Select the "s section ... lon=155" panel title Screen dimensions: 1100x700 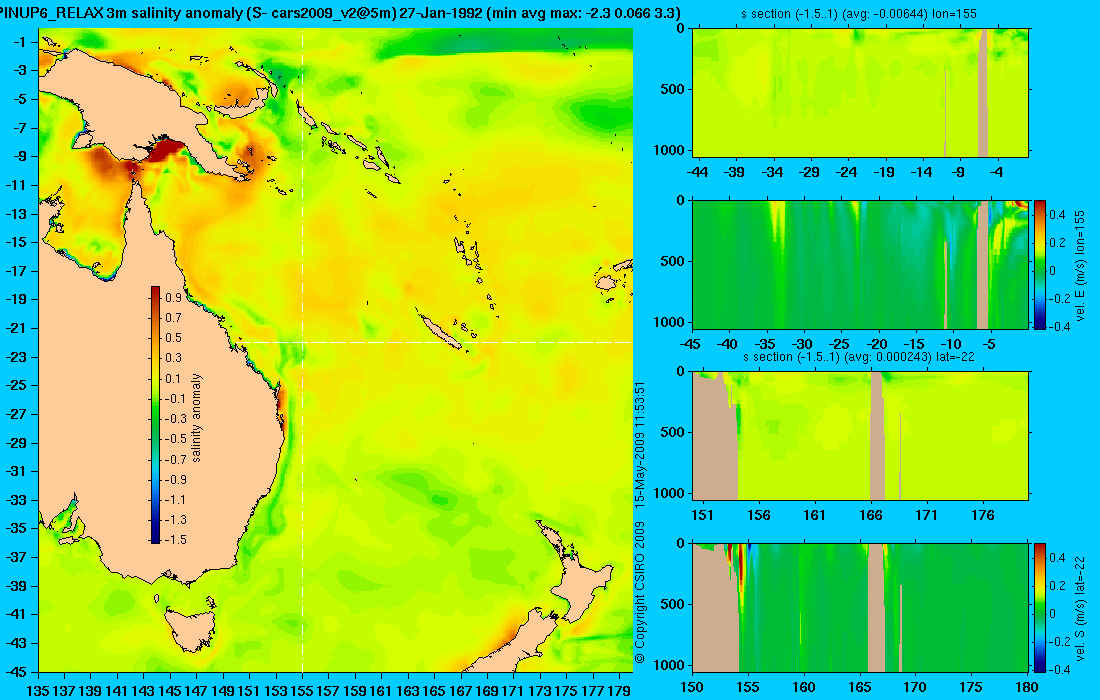coord(859,13)
